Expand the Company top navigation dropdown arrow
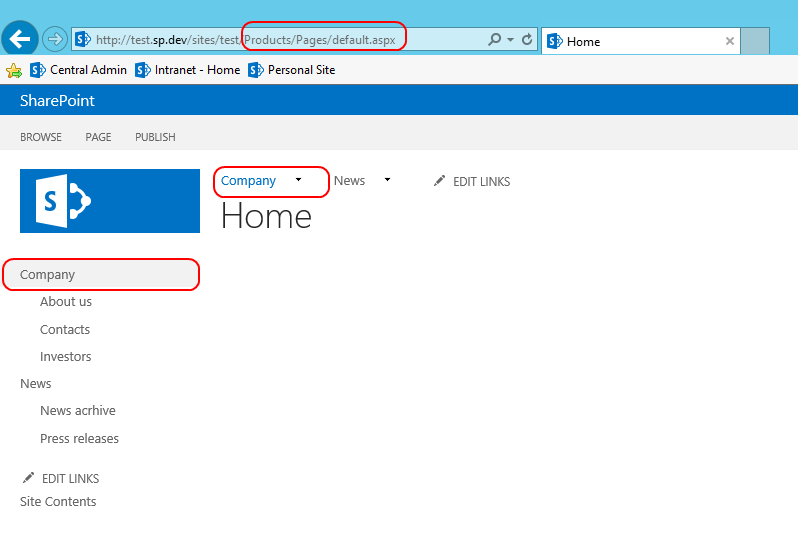The width and height of the screenshot is (798, 554). coord(298,180)
